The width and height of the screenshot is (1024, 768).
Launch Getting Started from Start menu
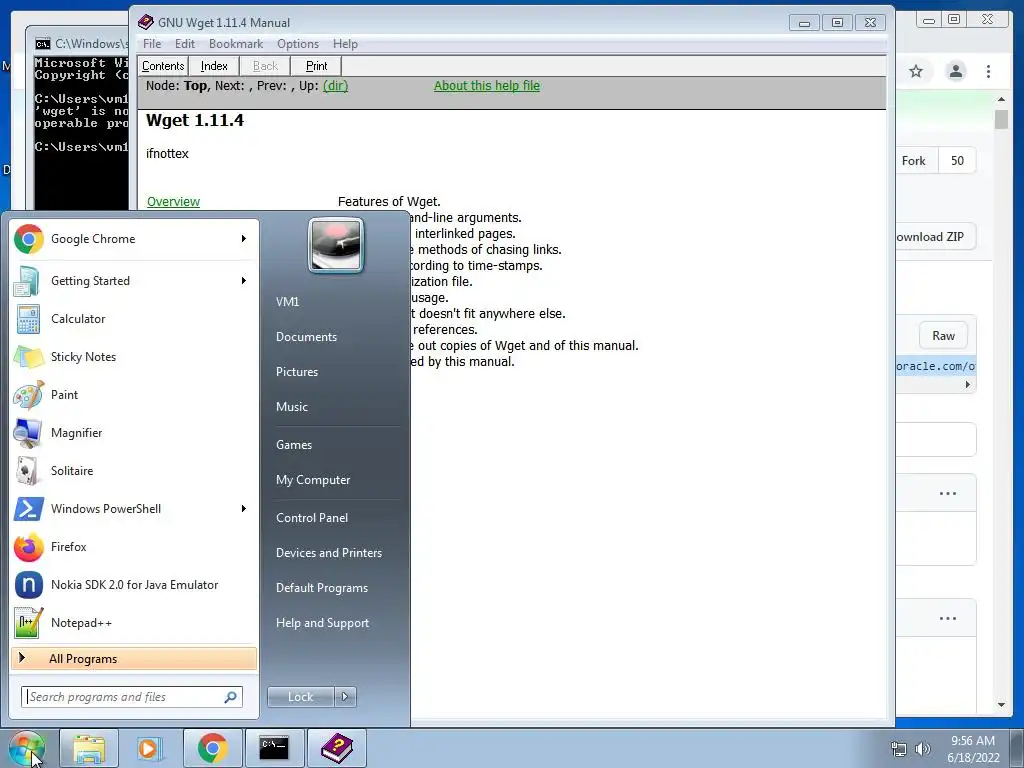(x=131, y=281)
